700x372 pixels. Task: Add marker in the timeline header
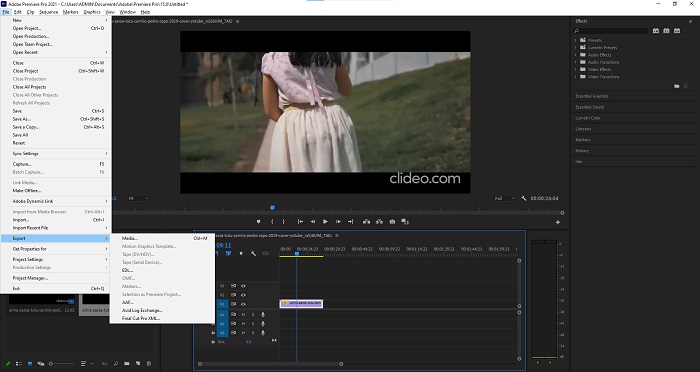241,253
